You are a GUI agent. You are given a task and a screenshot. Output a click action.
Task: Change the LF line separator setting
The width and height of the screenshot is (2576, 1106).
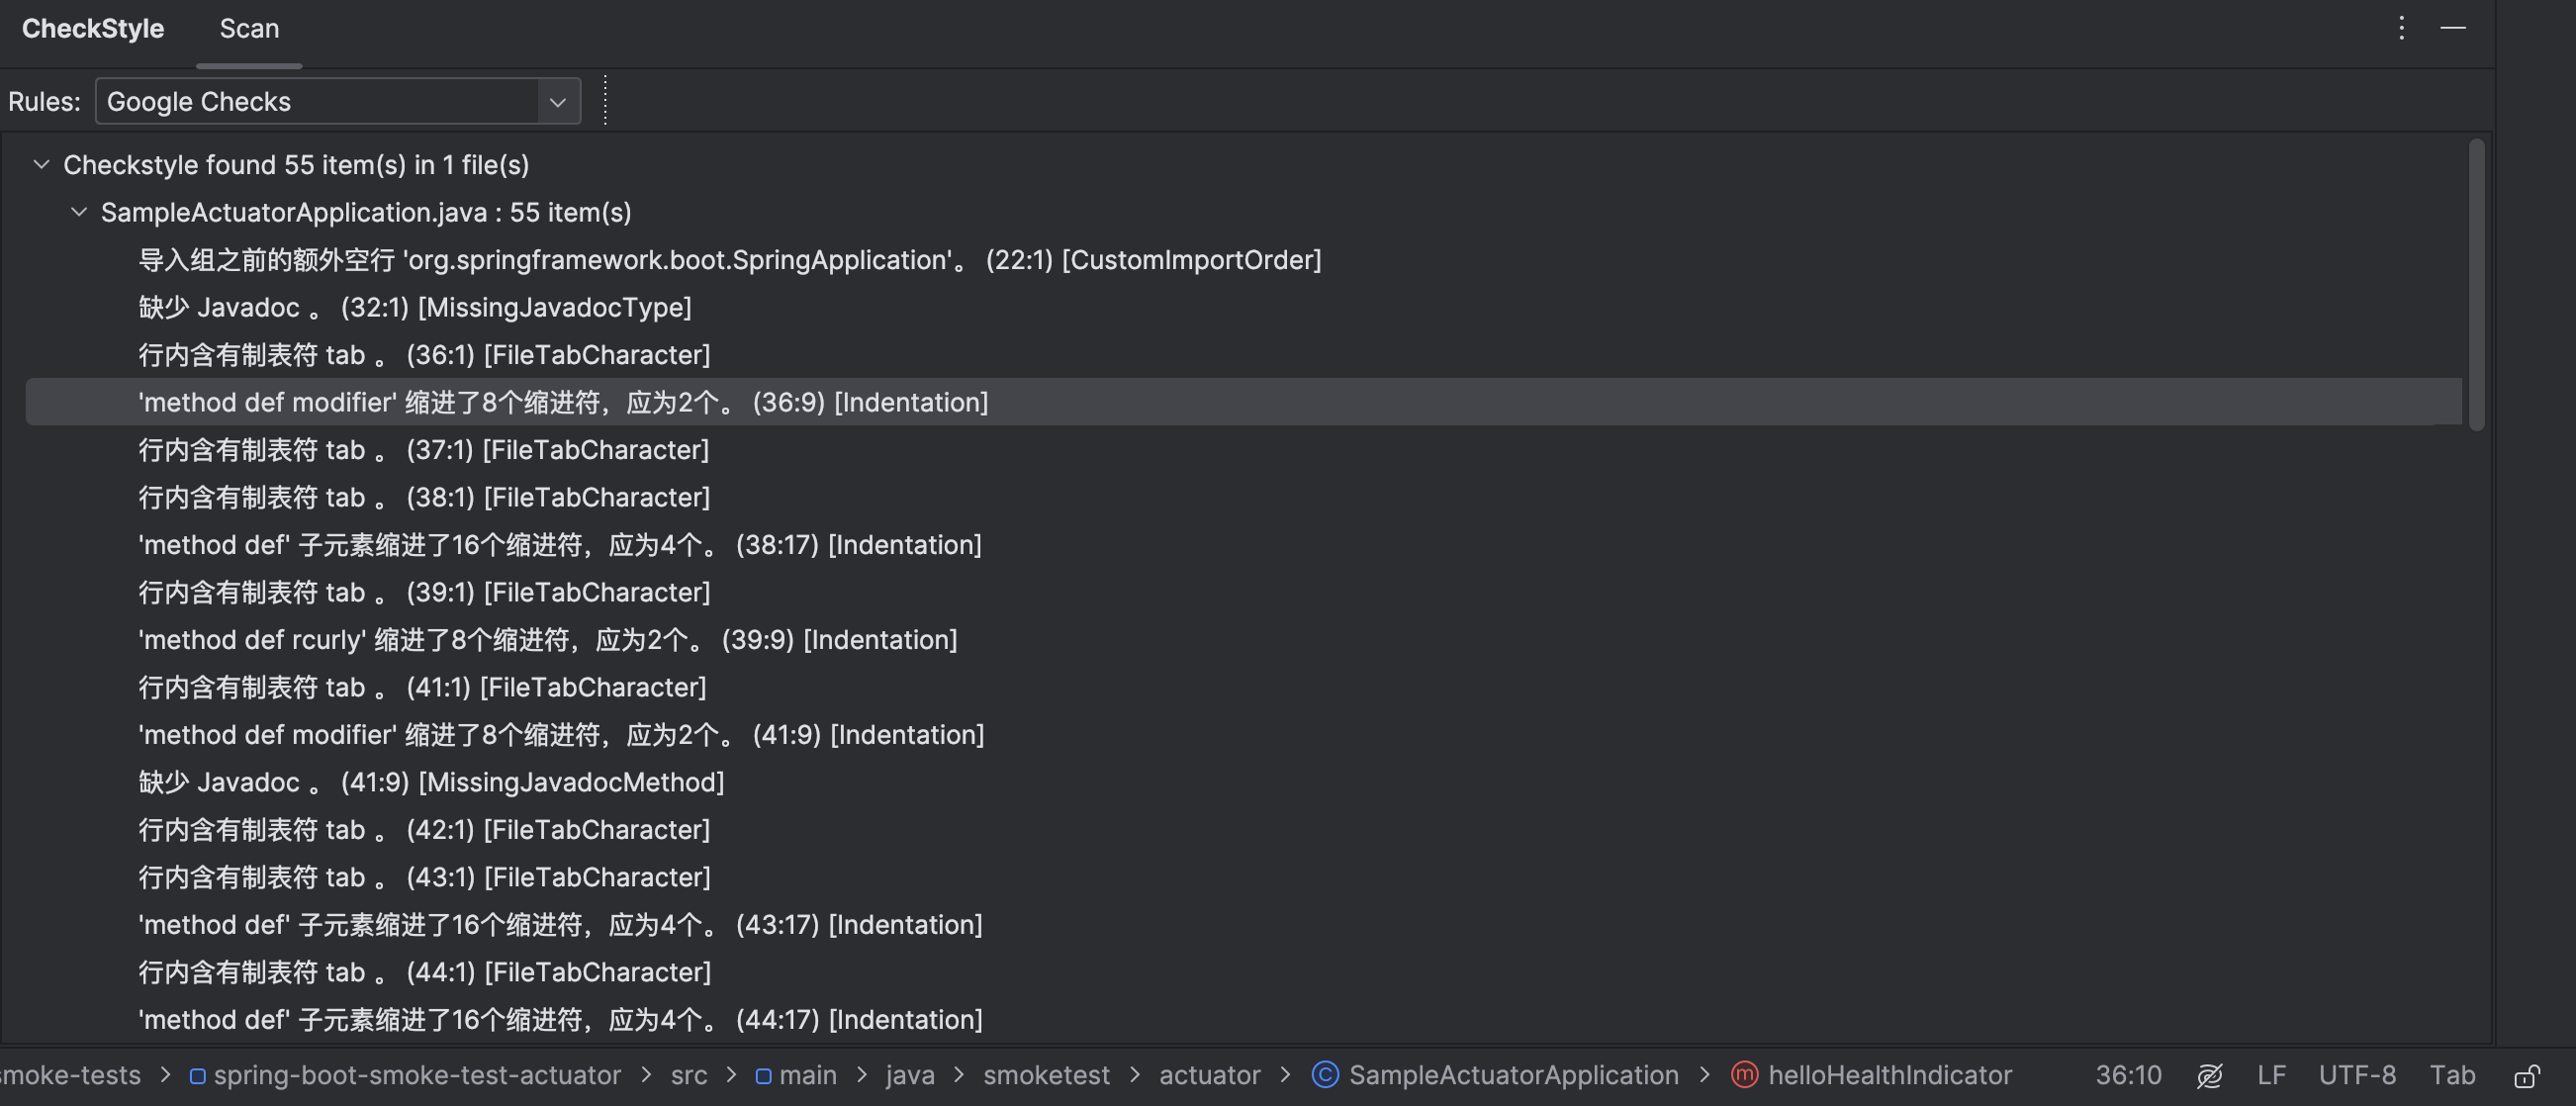[x=2271, y=1075]
